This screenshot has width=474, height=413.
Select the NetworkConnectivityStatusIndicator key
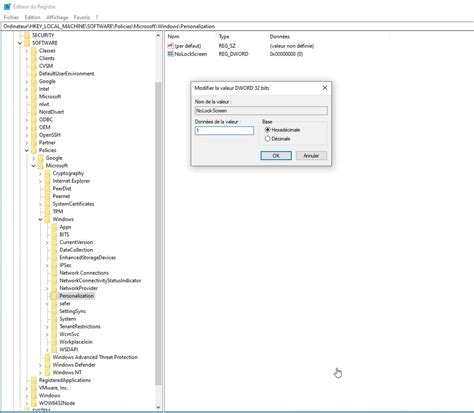[x=100, y=280]
